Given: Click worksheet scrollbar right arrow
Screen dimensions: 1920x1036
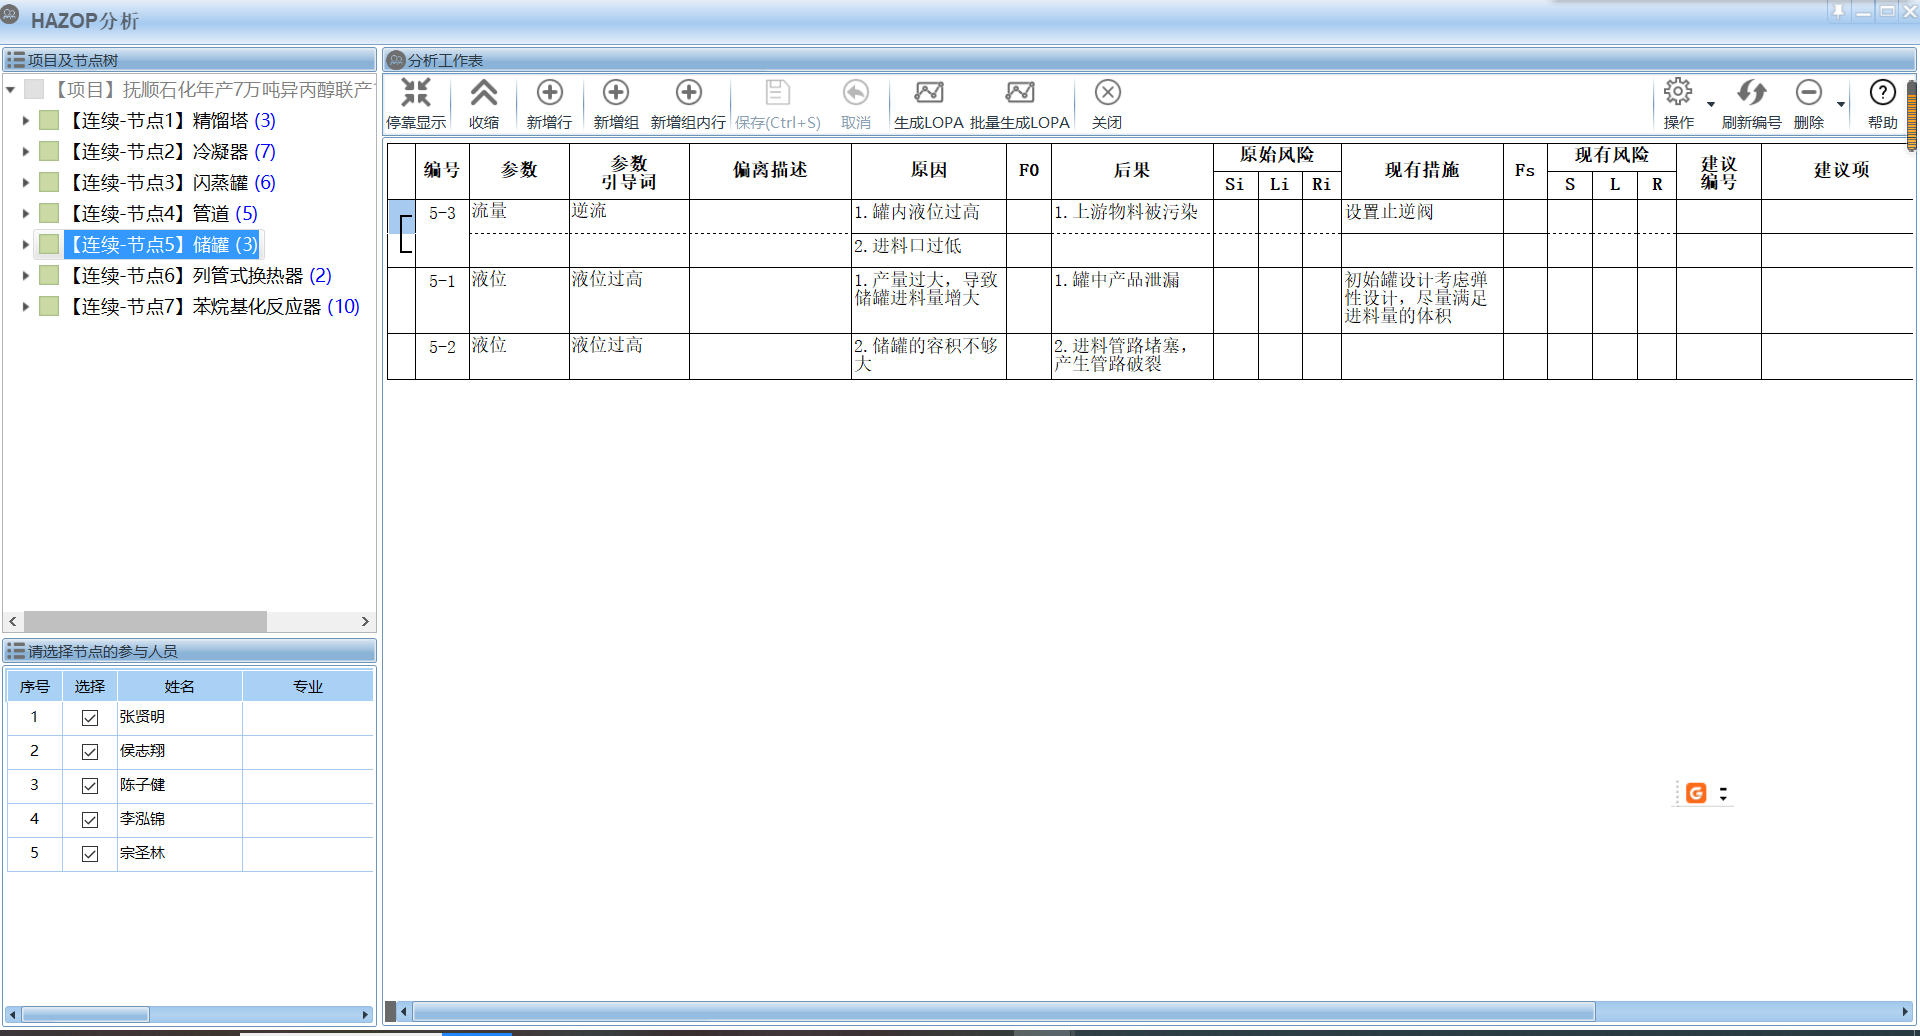Looking at the screenshot, I should tap(1905, 1012).
